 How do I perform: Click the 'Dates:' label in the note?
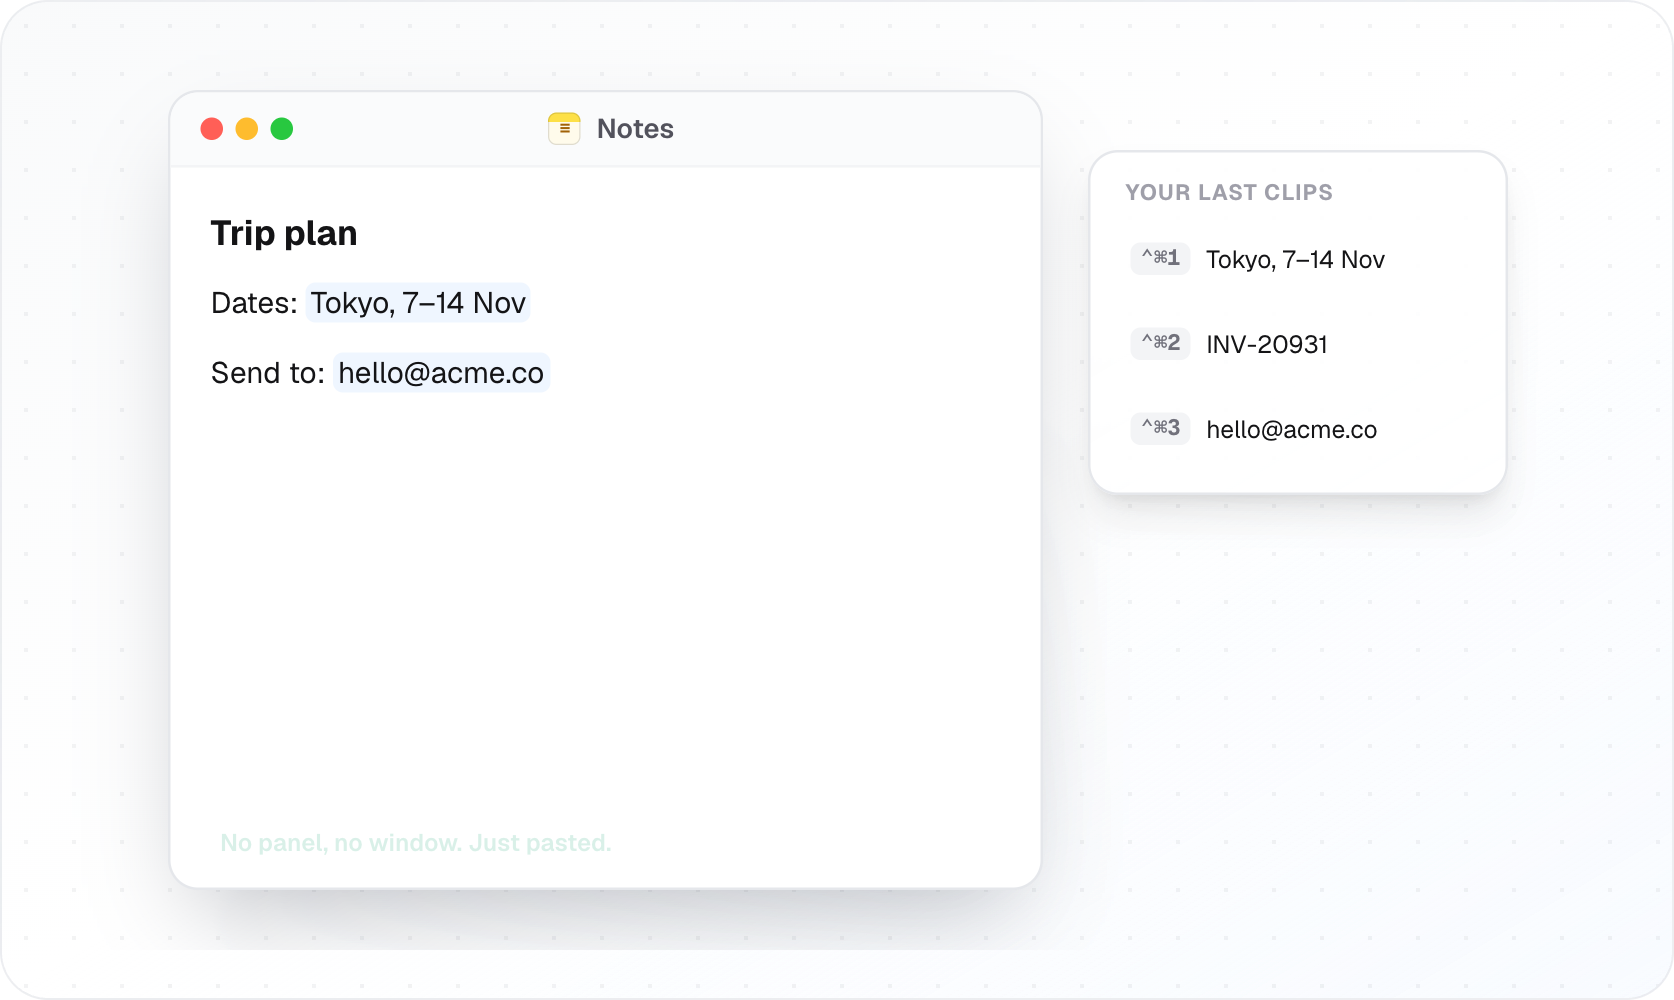(254, 303)
